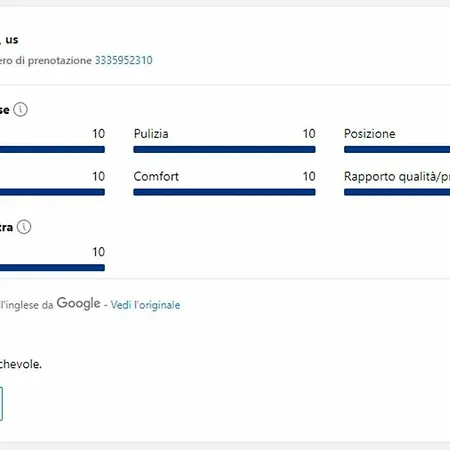Click the Posizione score bar
Screen dimensions: 450x450
tap(397, 149)
